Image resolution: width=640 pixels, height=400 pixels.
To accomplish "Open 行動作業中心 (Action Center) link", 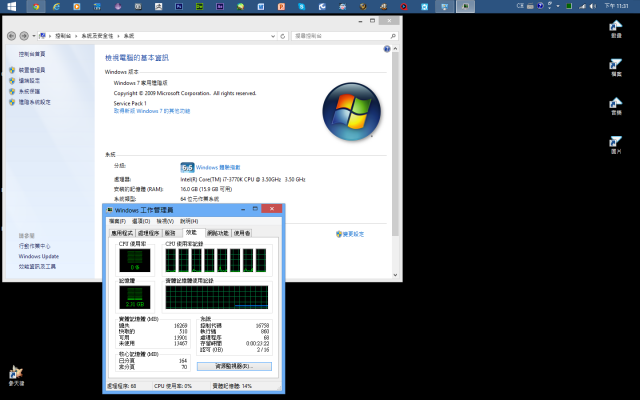I will [x=34, y=246].
